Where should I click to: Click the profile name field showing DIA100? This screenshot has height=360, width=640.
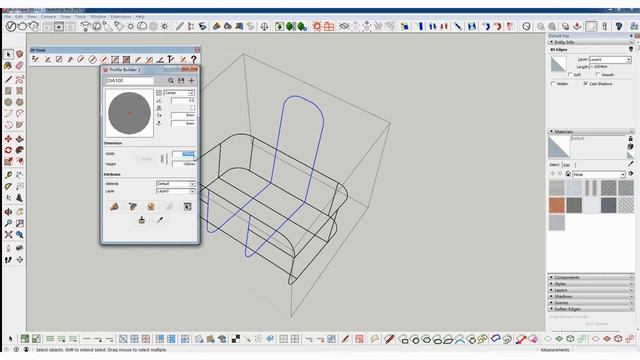pos(129,81)
